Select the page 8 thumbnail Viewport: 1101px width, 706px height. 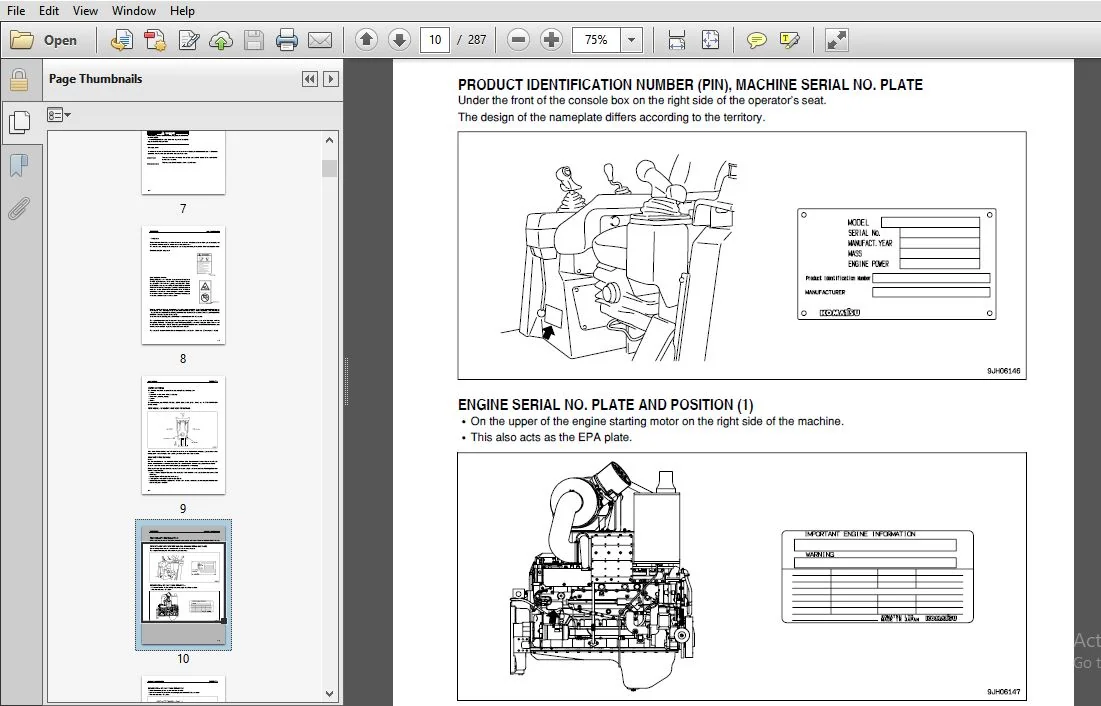(183, 285)
